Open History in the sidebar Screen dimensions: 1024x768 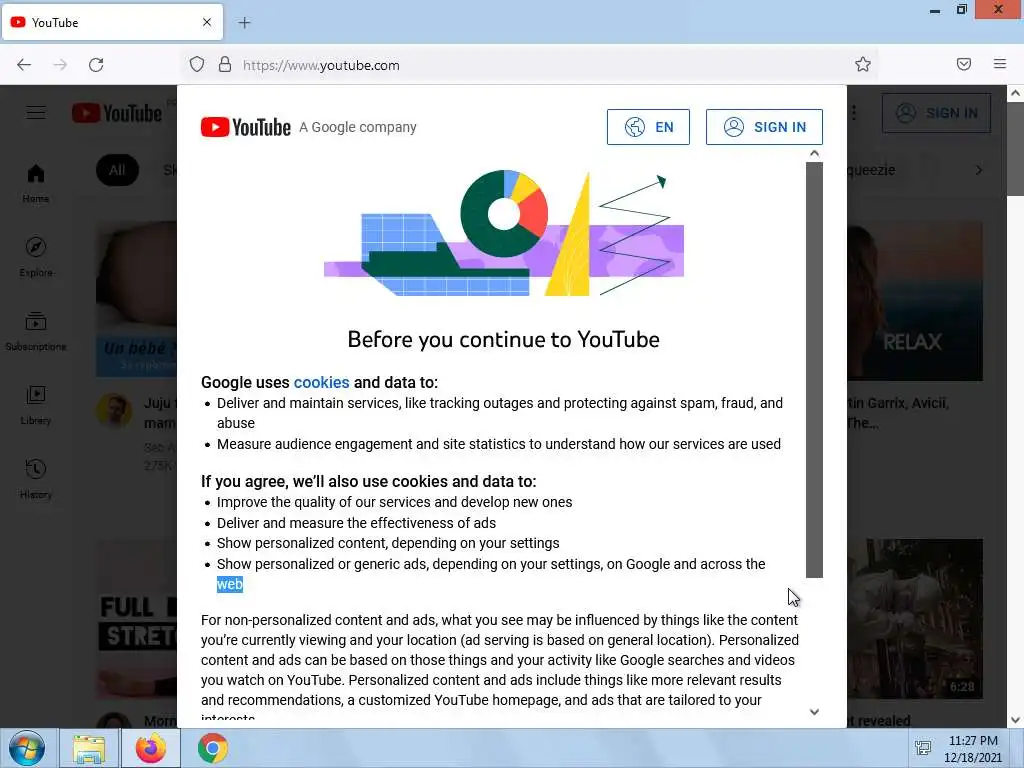click(x=36, y=479)
